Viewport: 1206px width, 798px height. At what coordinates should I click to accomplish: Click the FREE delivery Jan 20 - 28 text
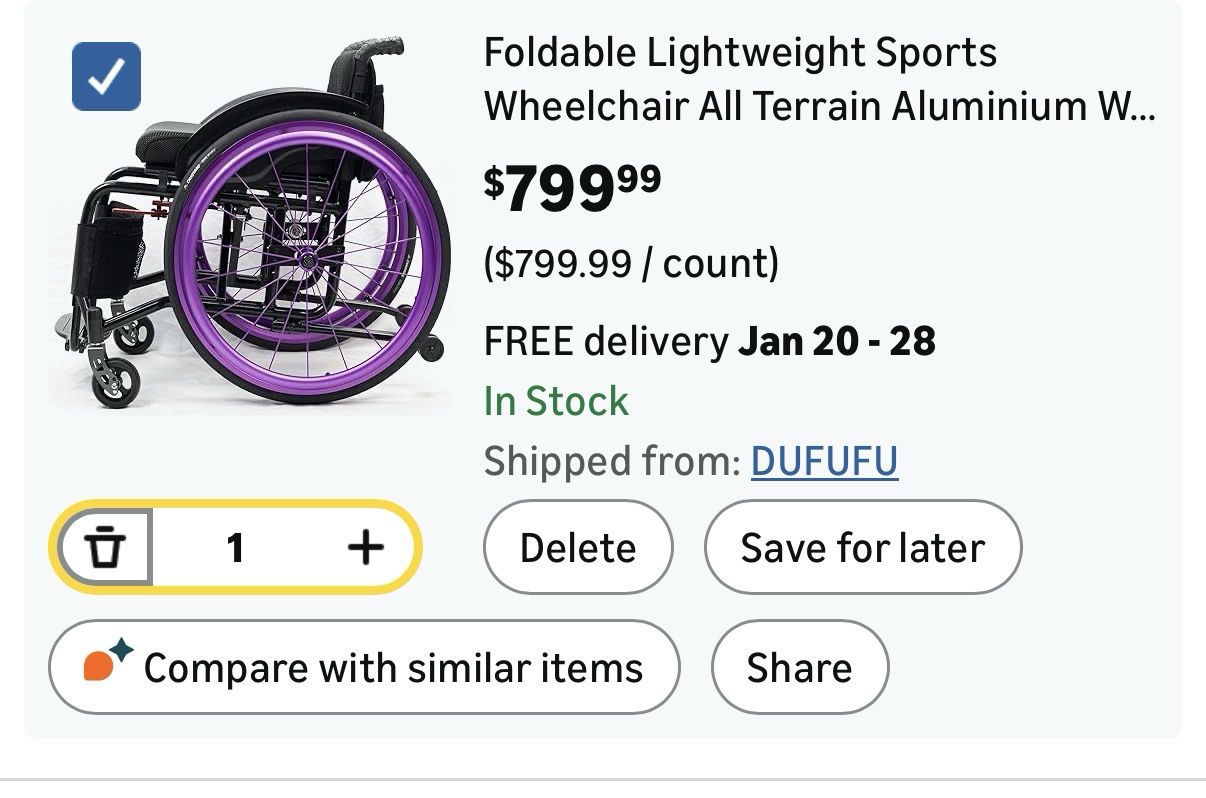coord(709,342)
